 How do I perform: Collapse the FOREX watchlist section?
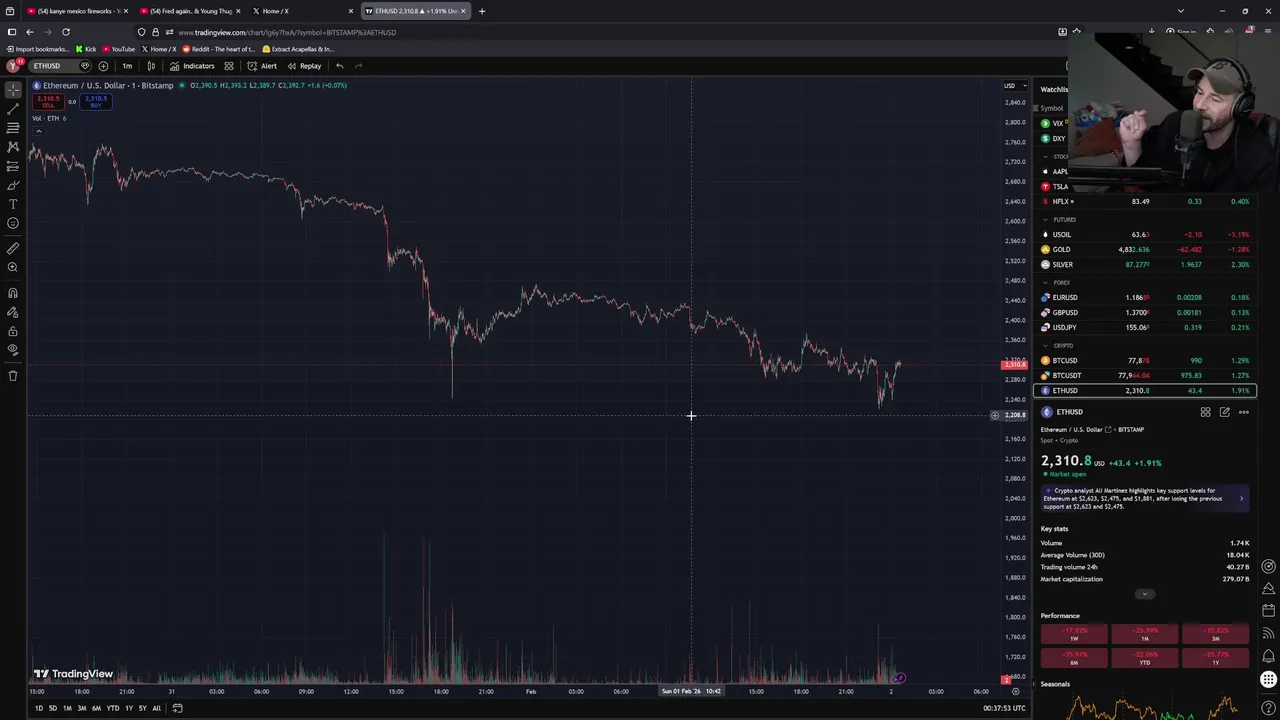[x=1046, y=282]
